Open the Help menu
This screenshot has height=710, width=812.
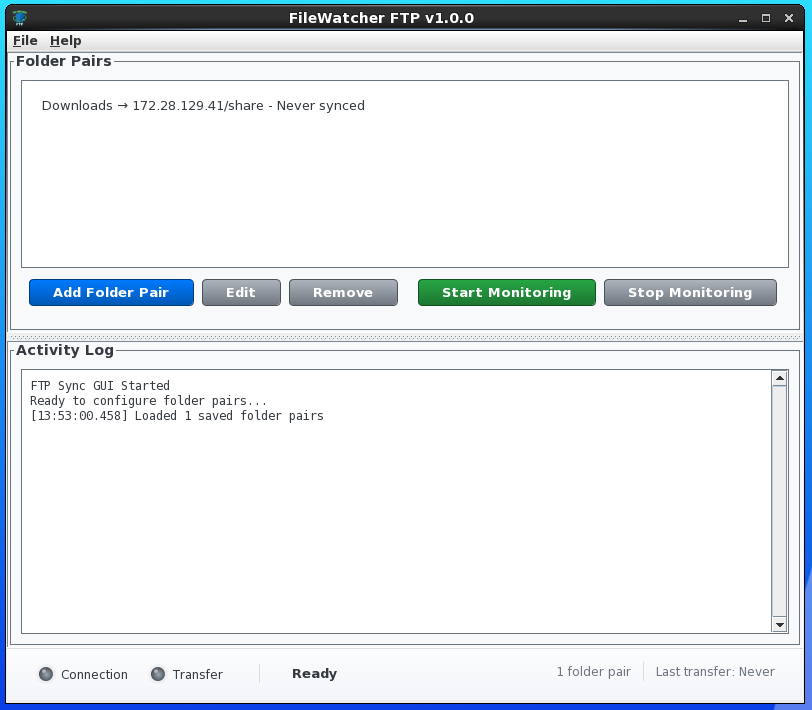tap(65, 40)
